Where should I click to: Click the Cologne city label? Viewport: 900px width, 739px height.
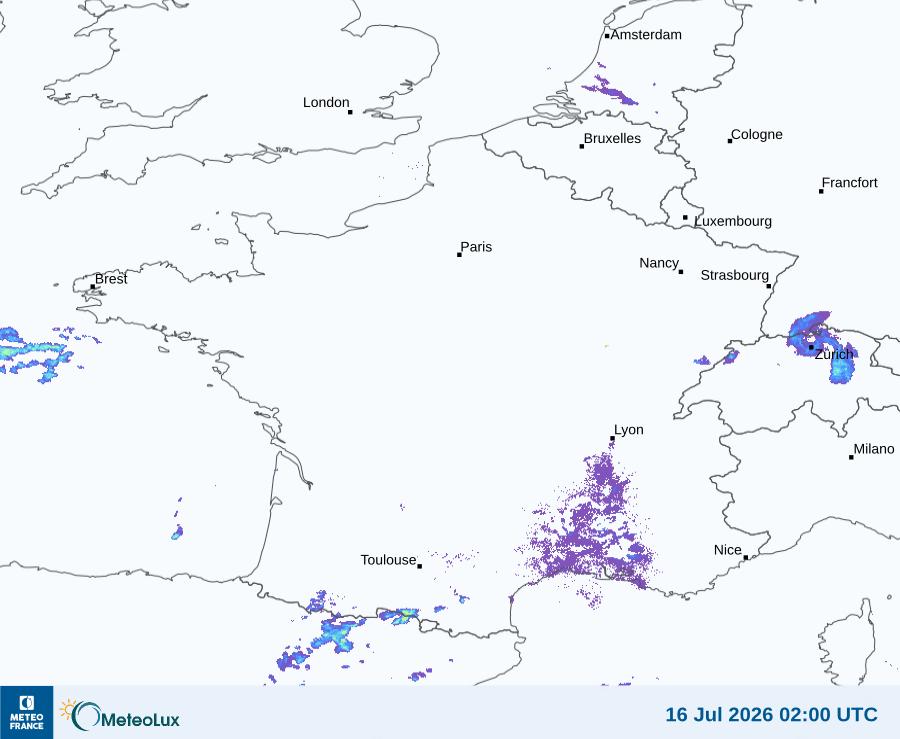tap(757, 134)
